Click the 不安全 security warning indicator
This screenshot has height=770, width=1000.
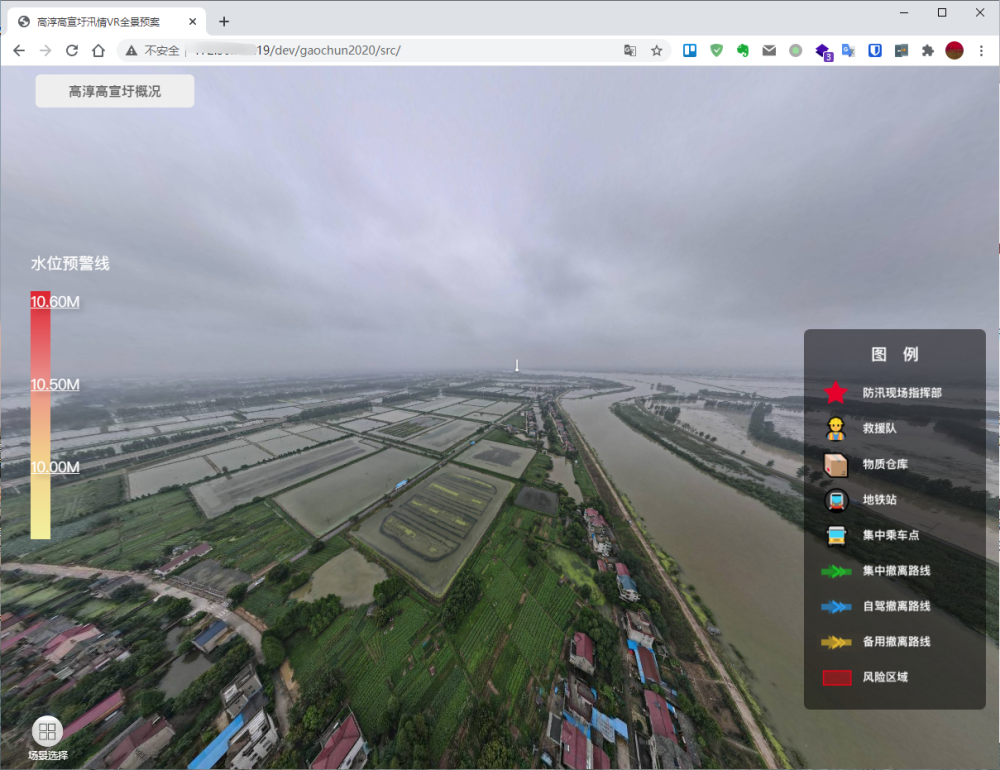(x=152, y=50)
